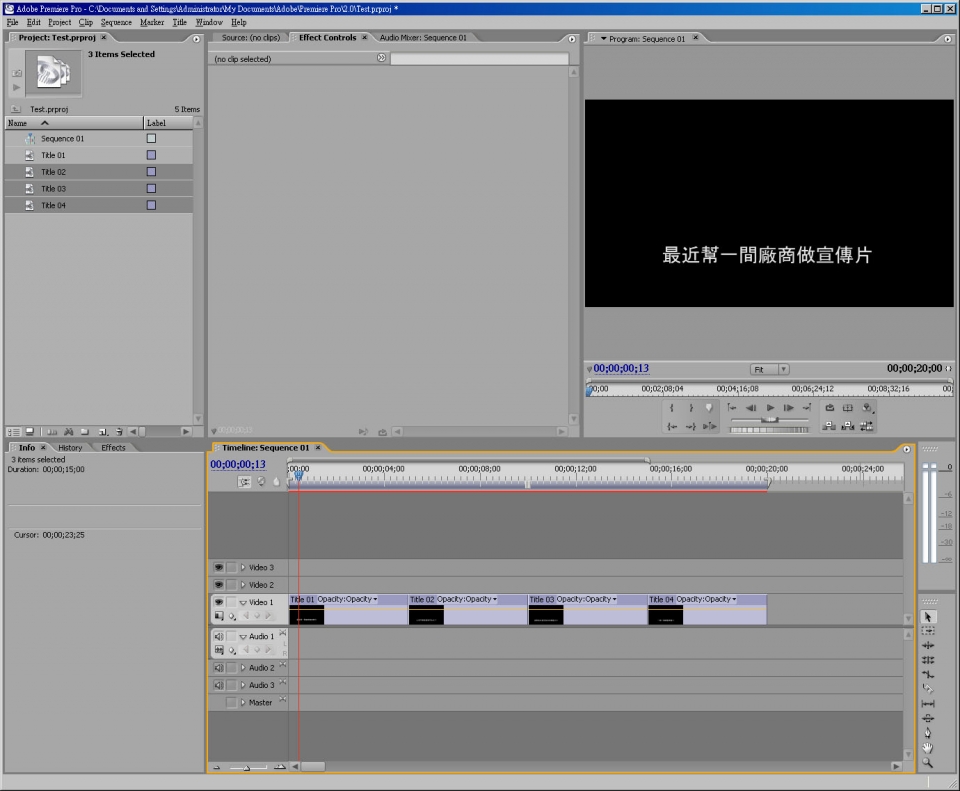
Task: Select Title 01 in the project list
Action: click(53, 156)
